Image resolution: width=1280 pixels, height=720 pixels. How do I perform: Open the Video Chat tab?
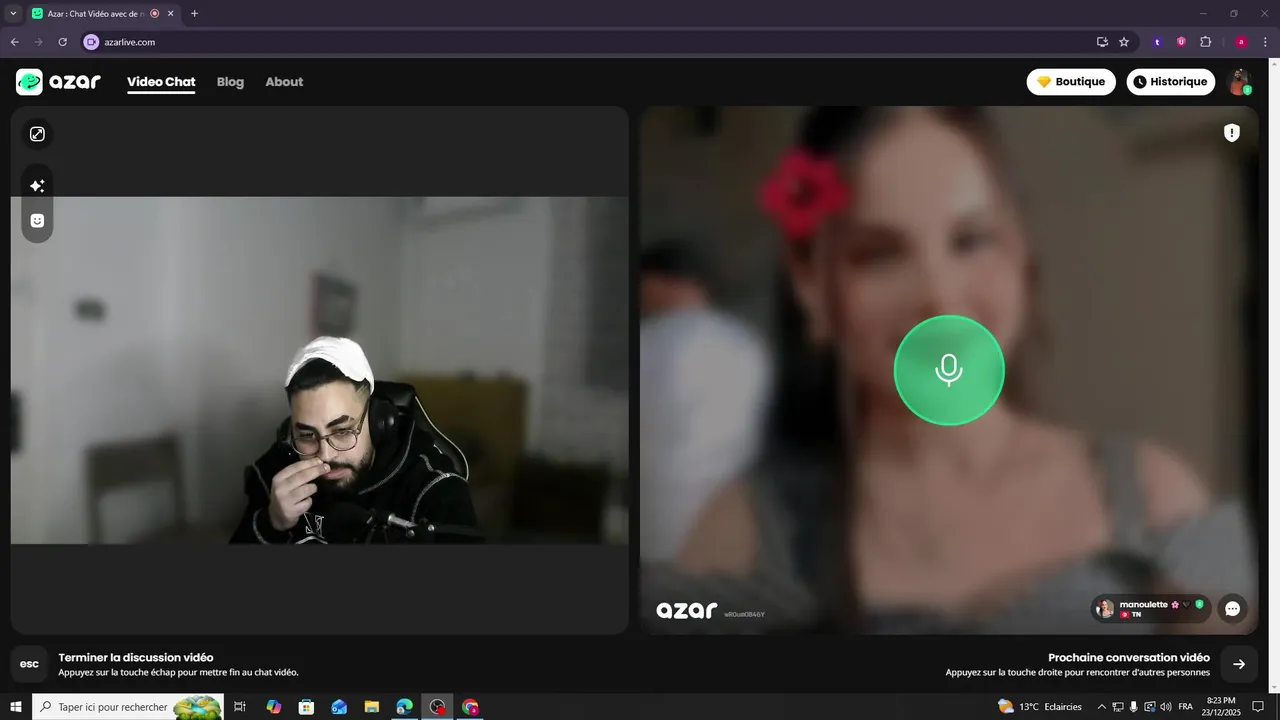tap(161, 82)
